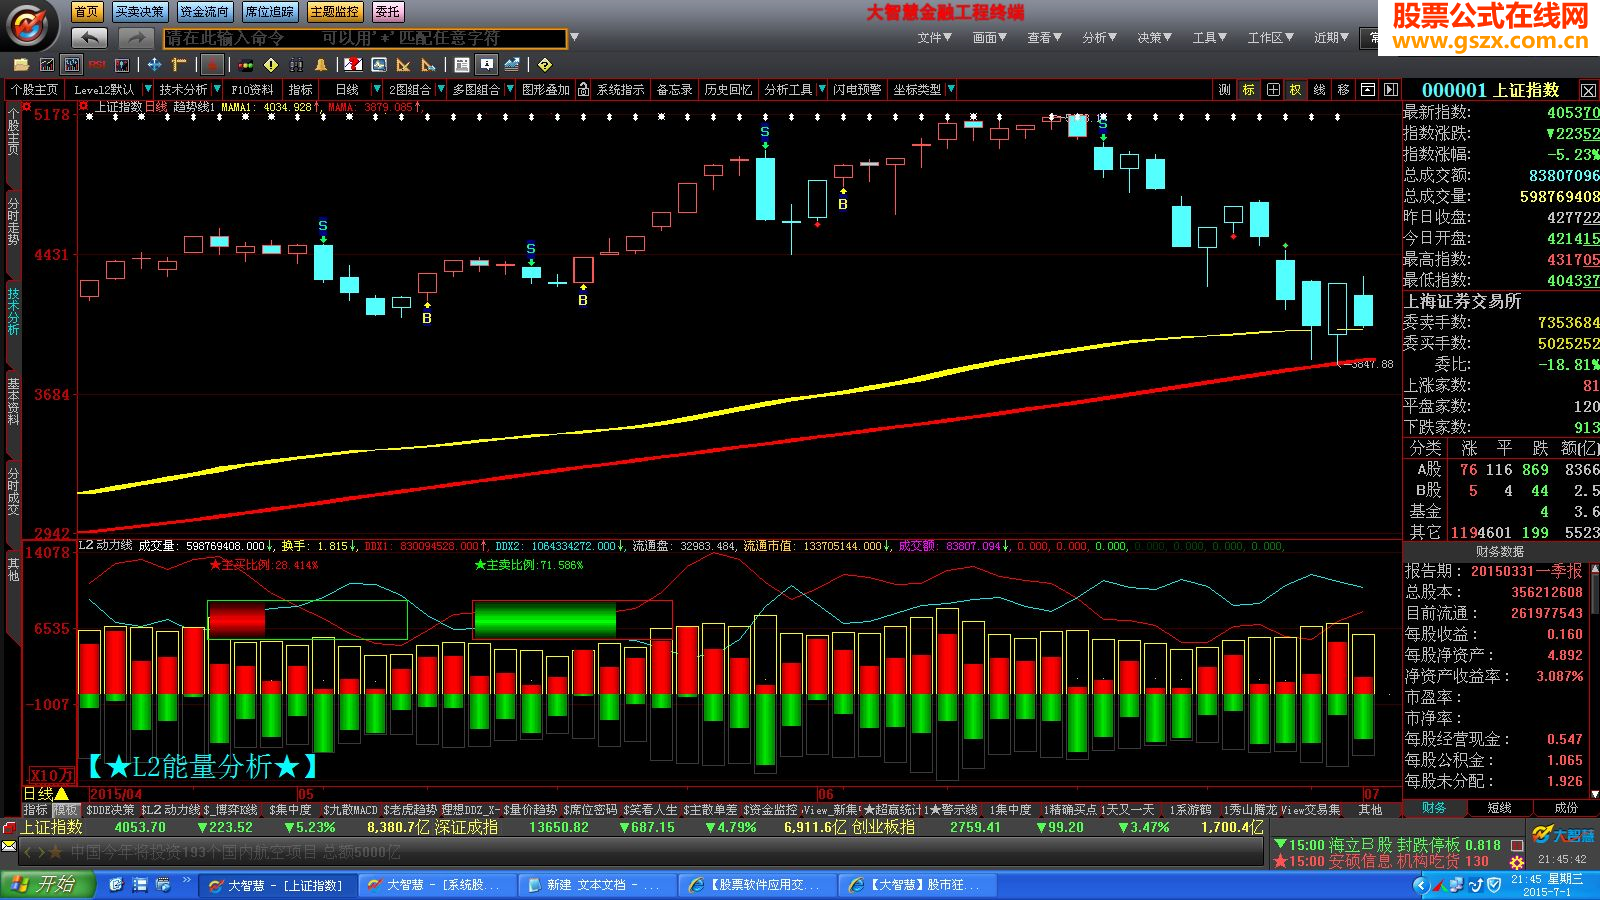Toggle the 移 move button
Image resolution: width=1600 pixels, height=900 pixels.
1344,90
